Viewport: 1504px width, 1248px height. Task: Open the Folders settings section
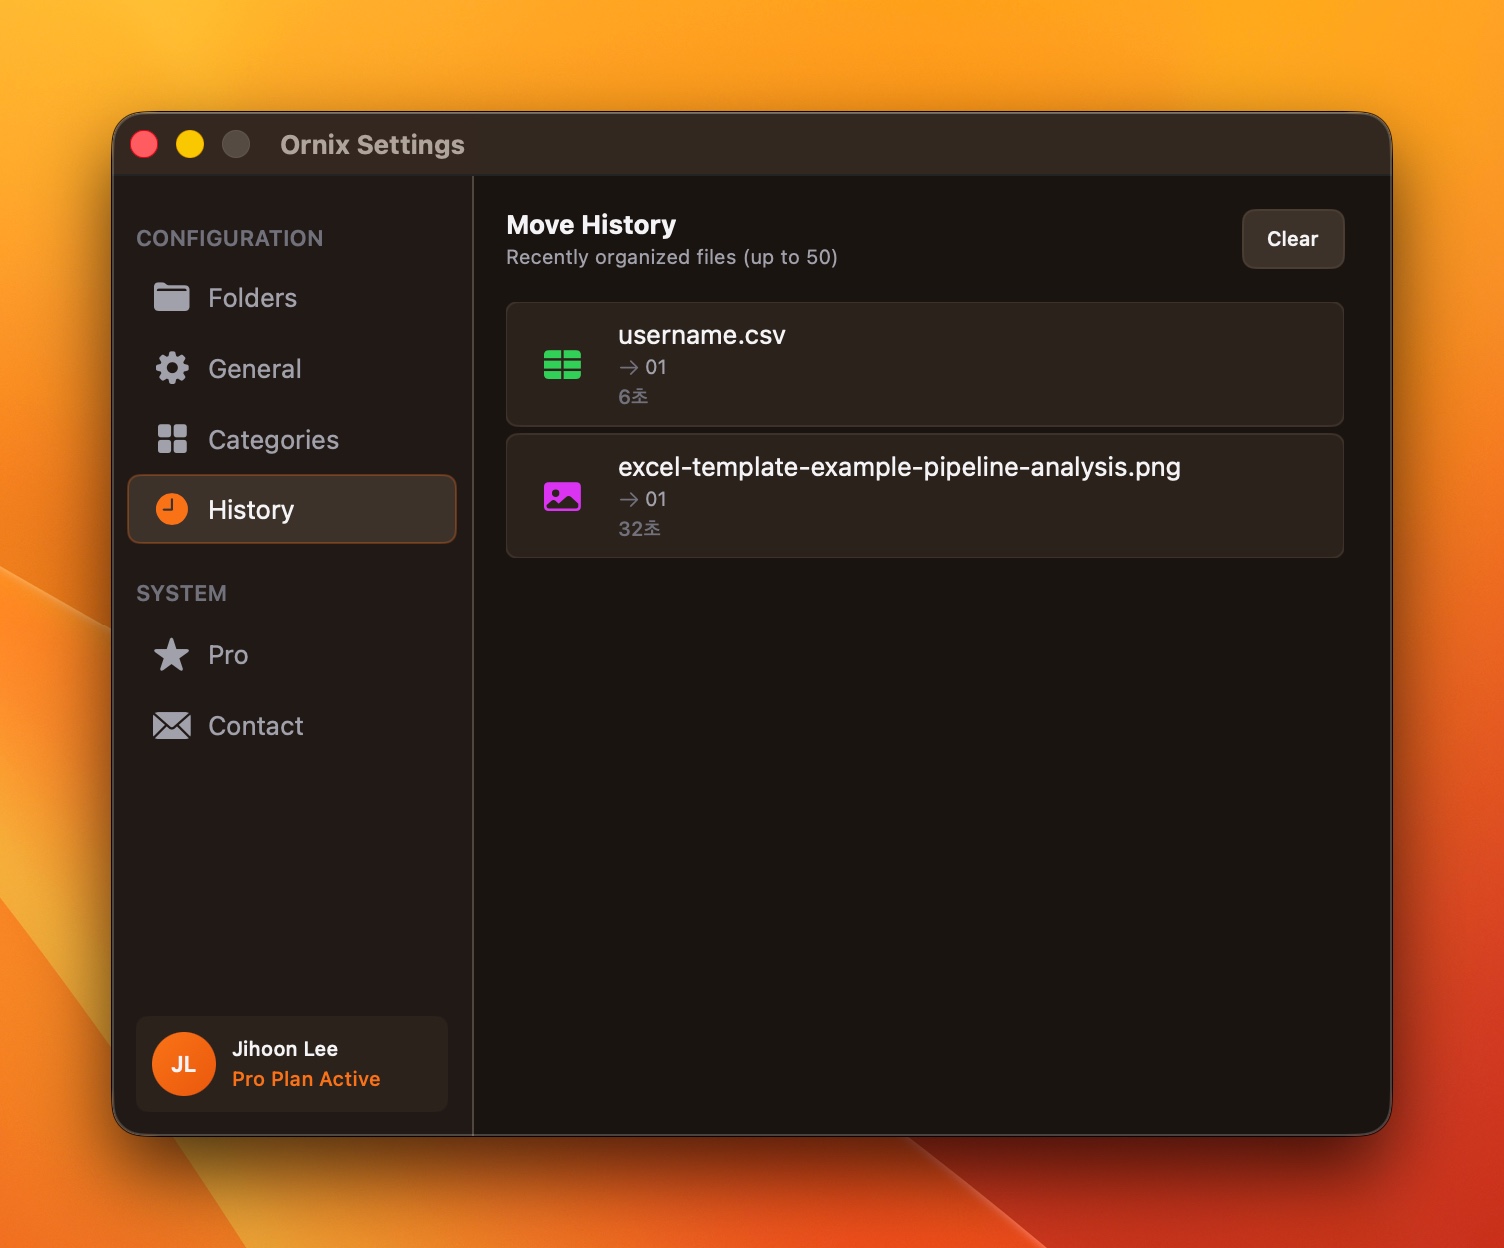(252, 298)
